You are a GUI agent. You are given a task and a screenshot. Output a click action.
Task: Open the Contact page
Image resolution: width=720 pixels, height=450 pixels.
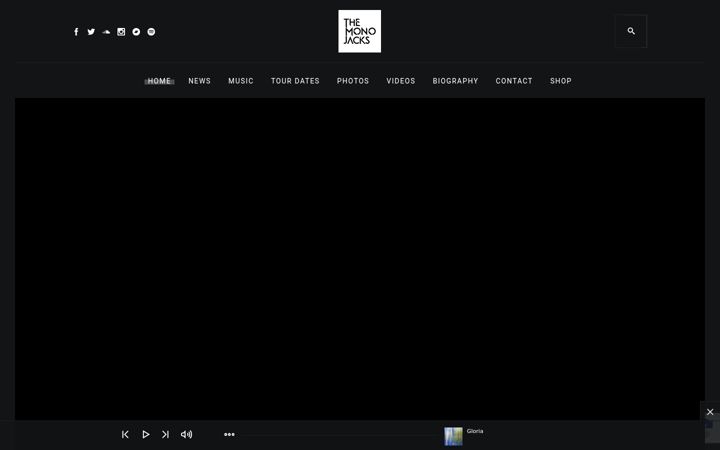point(514,81)
